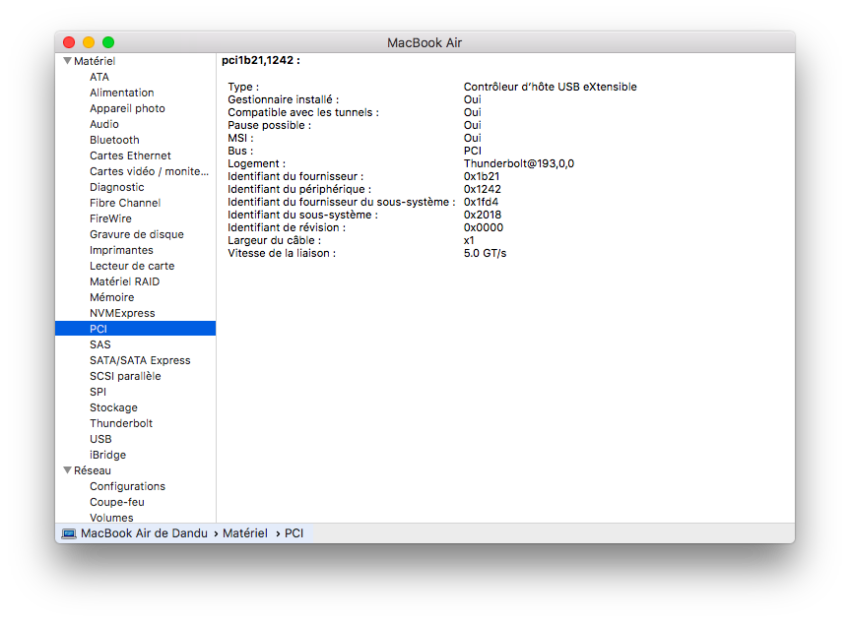
Task: Open the Bluetooth category
Action: click(114, 140)
